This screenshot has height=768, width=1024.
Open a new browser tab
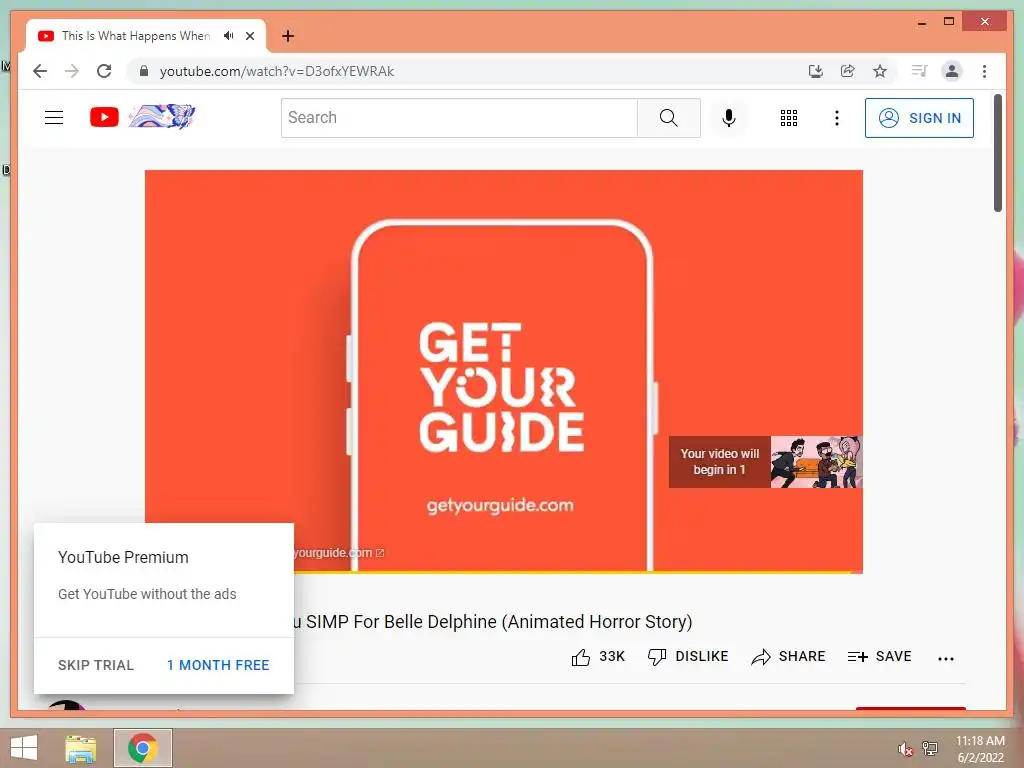(x=288, y=36)
